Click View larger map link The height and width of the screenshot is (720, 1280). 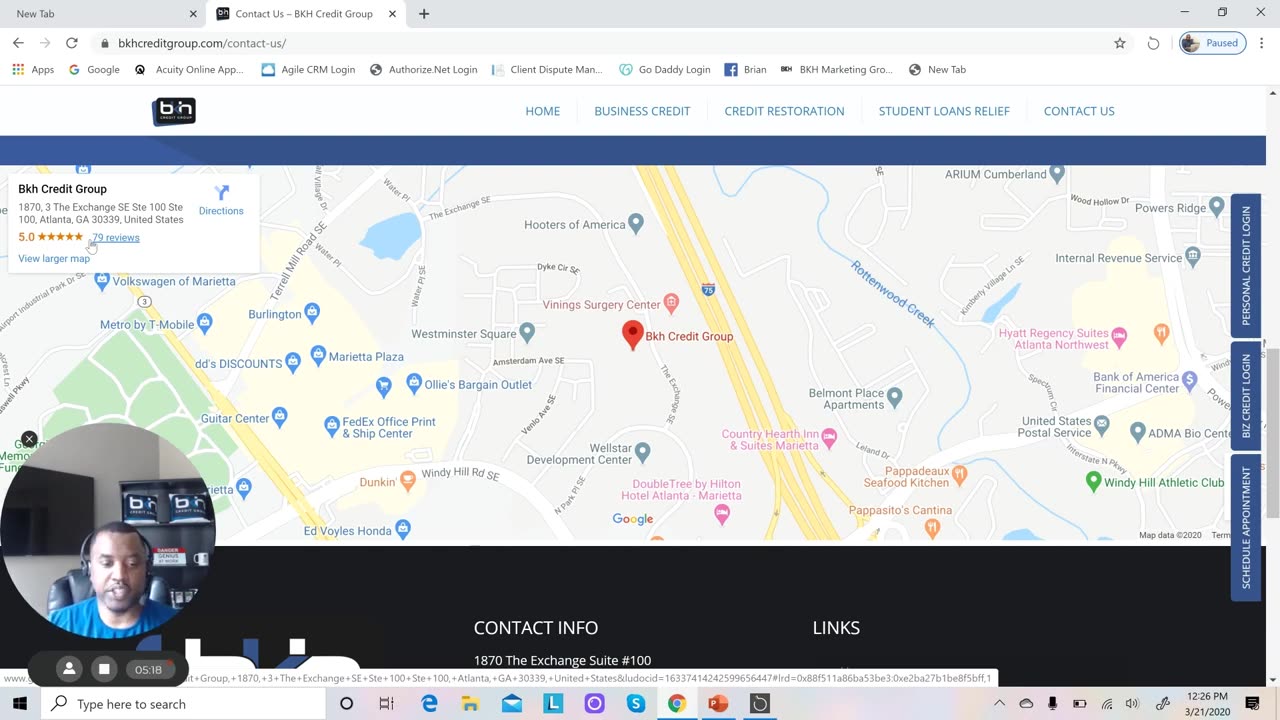[54, 259]
